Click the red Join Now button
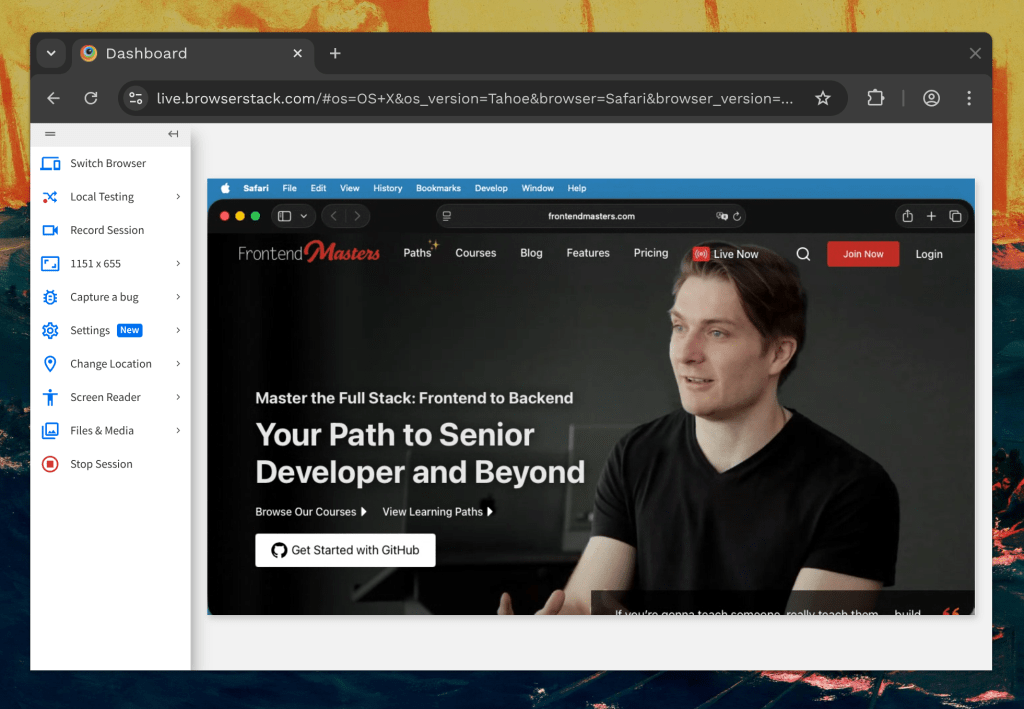1024x709 pixels. pyautogui.click(x=863, y=254)
